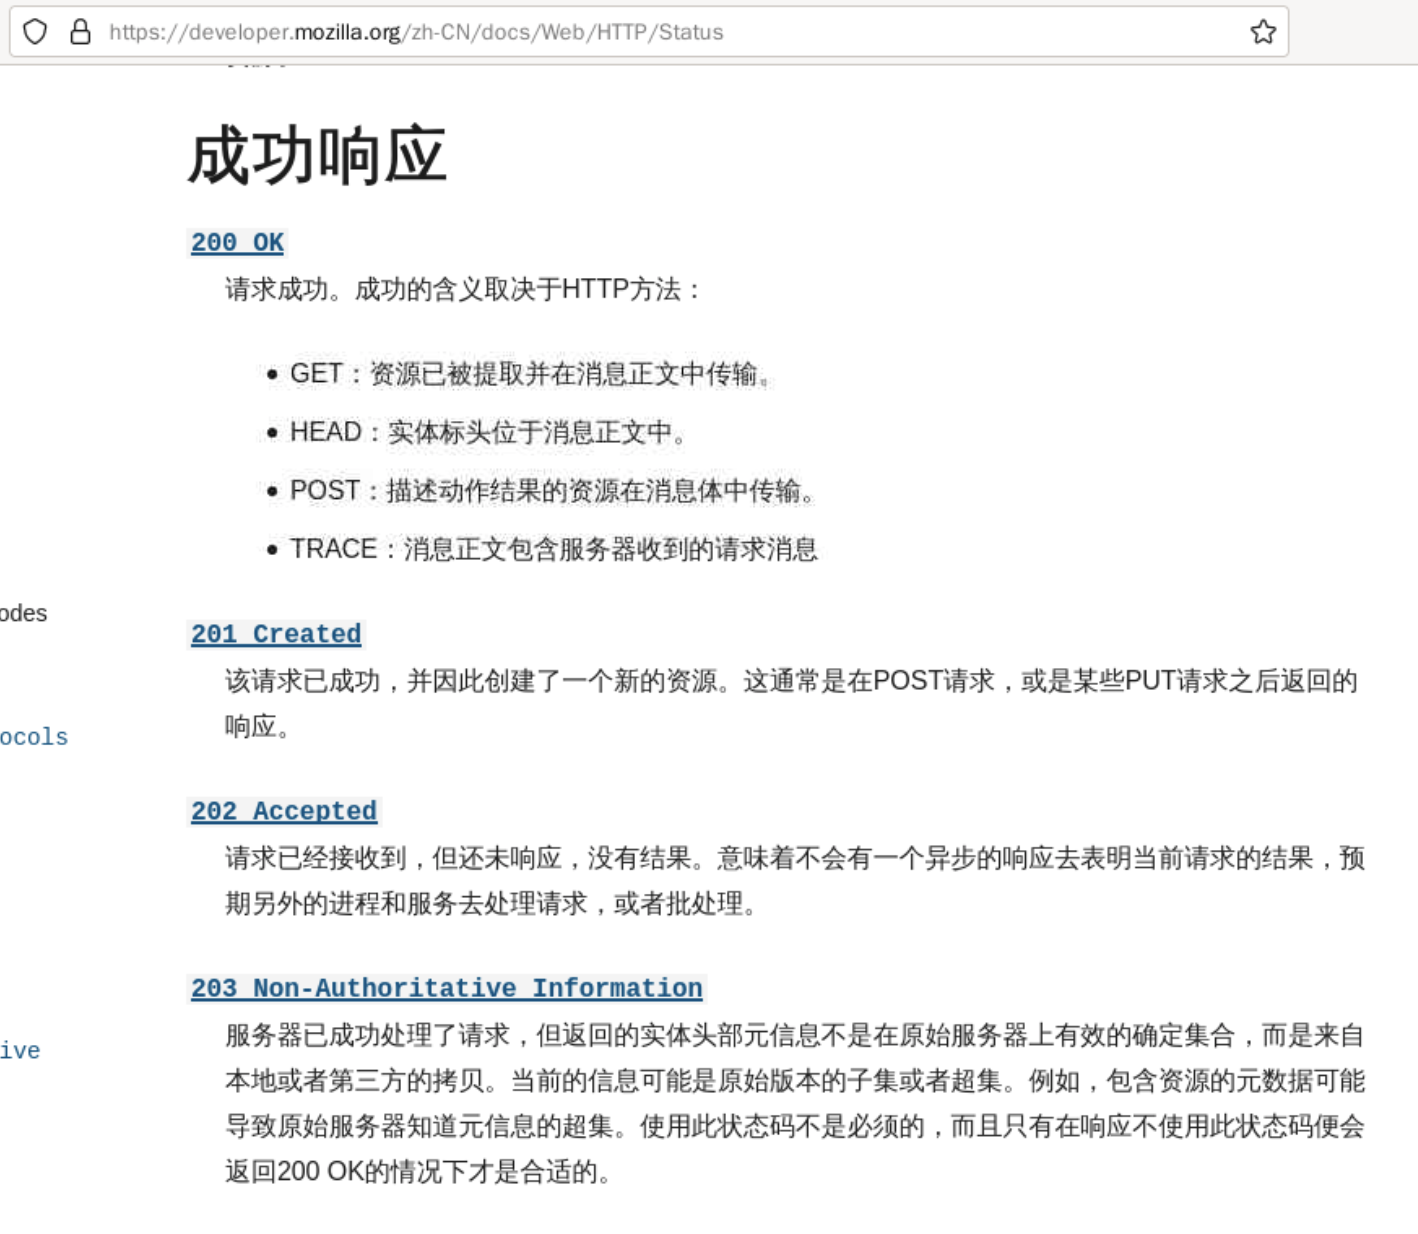Open the 203 Non-Authoritative Information link

pyautogui.click(x=447, y=989)
